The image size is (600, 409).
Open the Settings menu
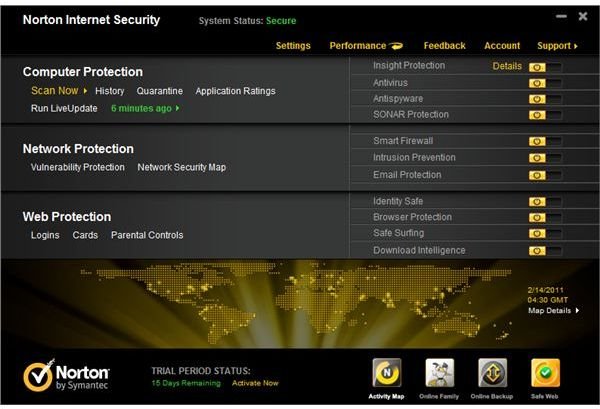293,46
